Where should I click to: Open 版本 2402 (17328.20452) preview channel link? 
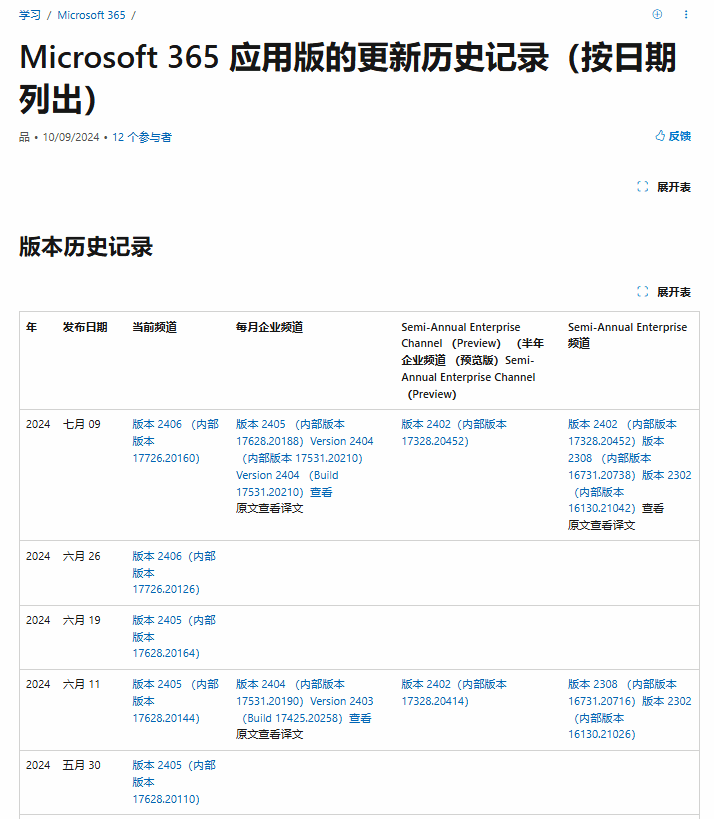tap(454, 432)
